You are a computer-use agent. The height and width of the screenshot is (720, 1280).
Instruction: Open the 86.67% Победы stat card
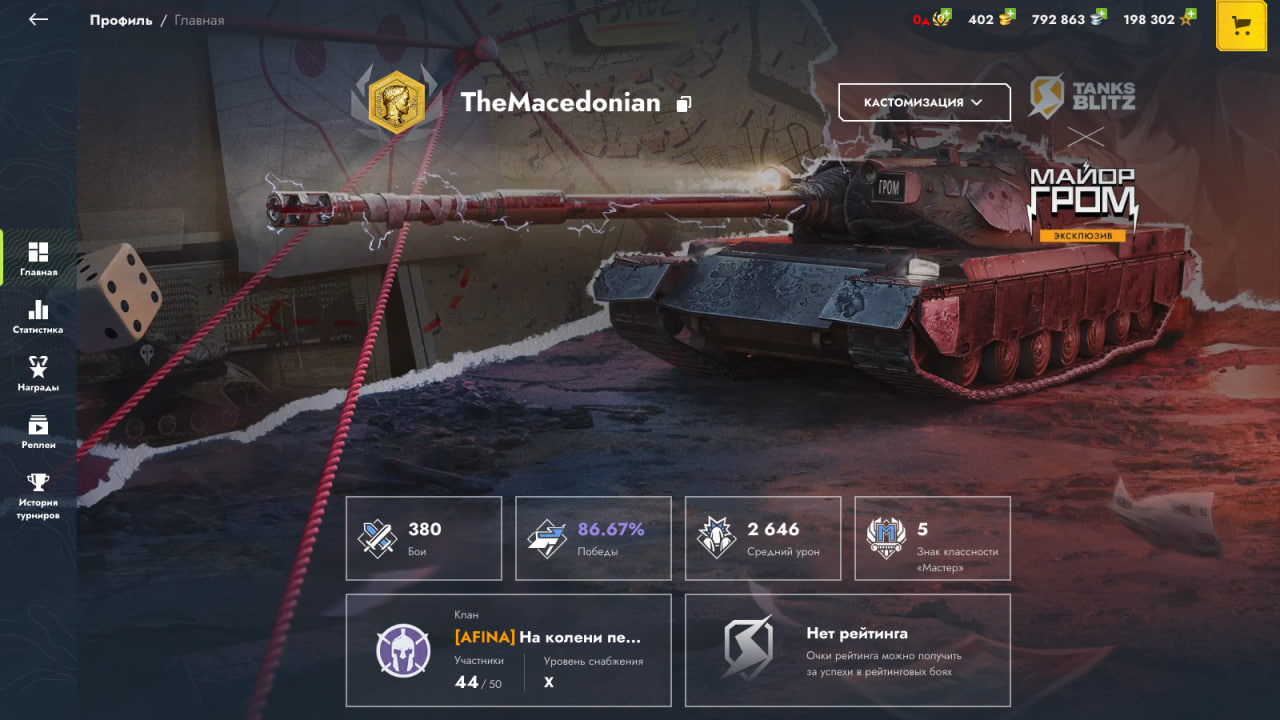593,538
